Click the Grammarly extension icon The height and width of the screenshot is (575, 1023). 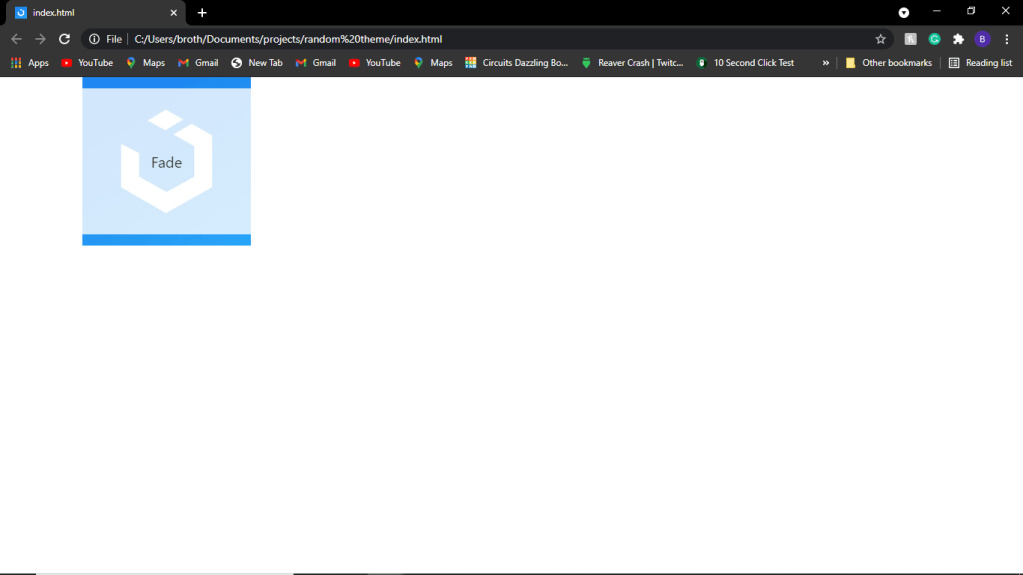(x=934, y=39)
